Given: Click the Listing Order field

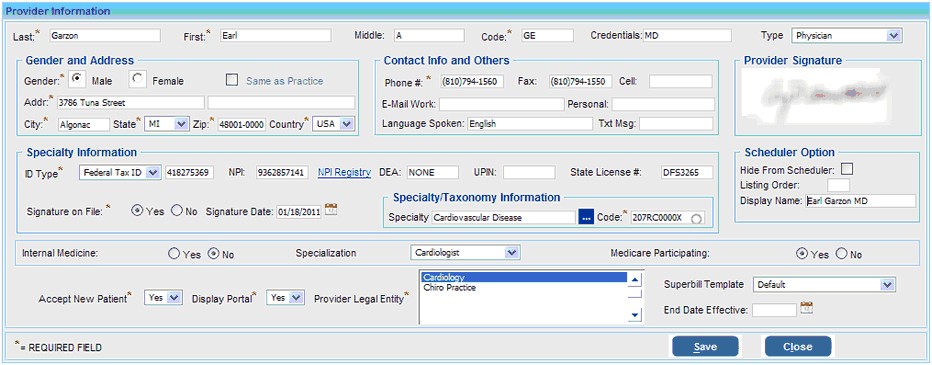Looking at the screenshot, I should click(x=839, y=185).
